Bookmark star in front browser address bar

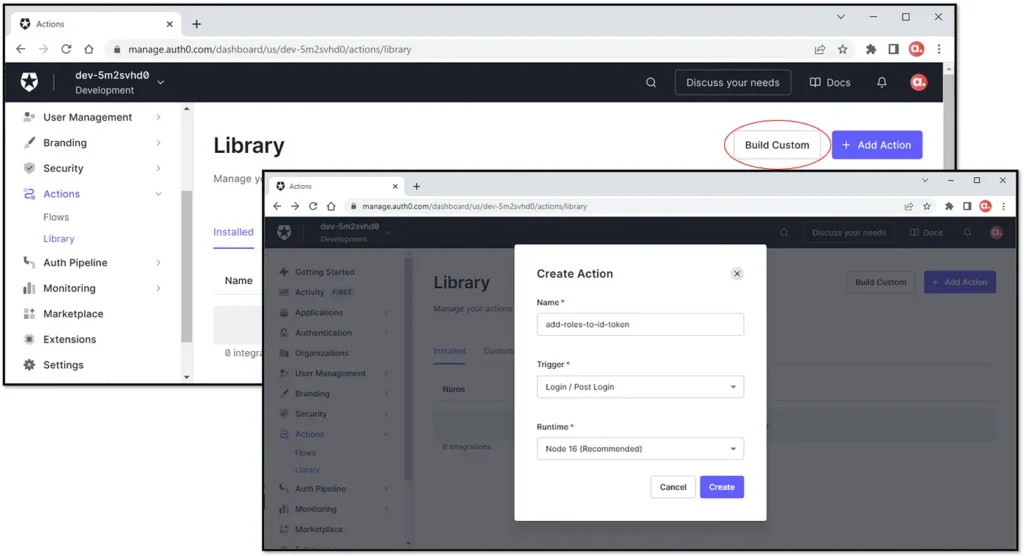pyautogui.click(x=927, y=206)
